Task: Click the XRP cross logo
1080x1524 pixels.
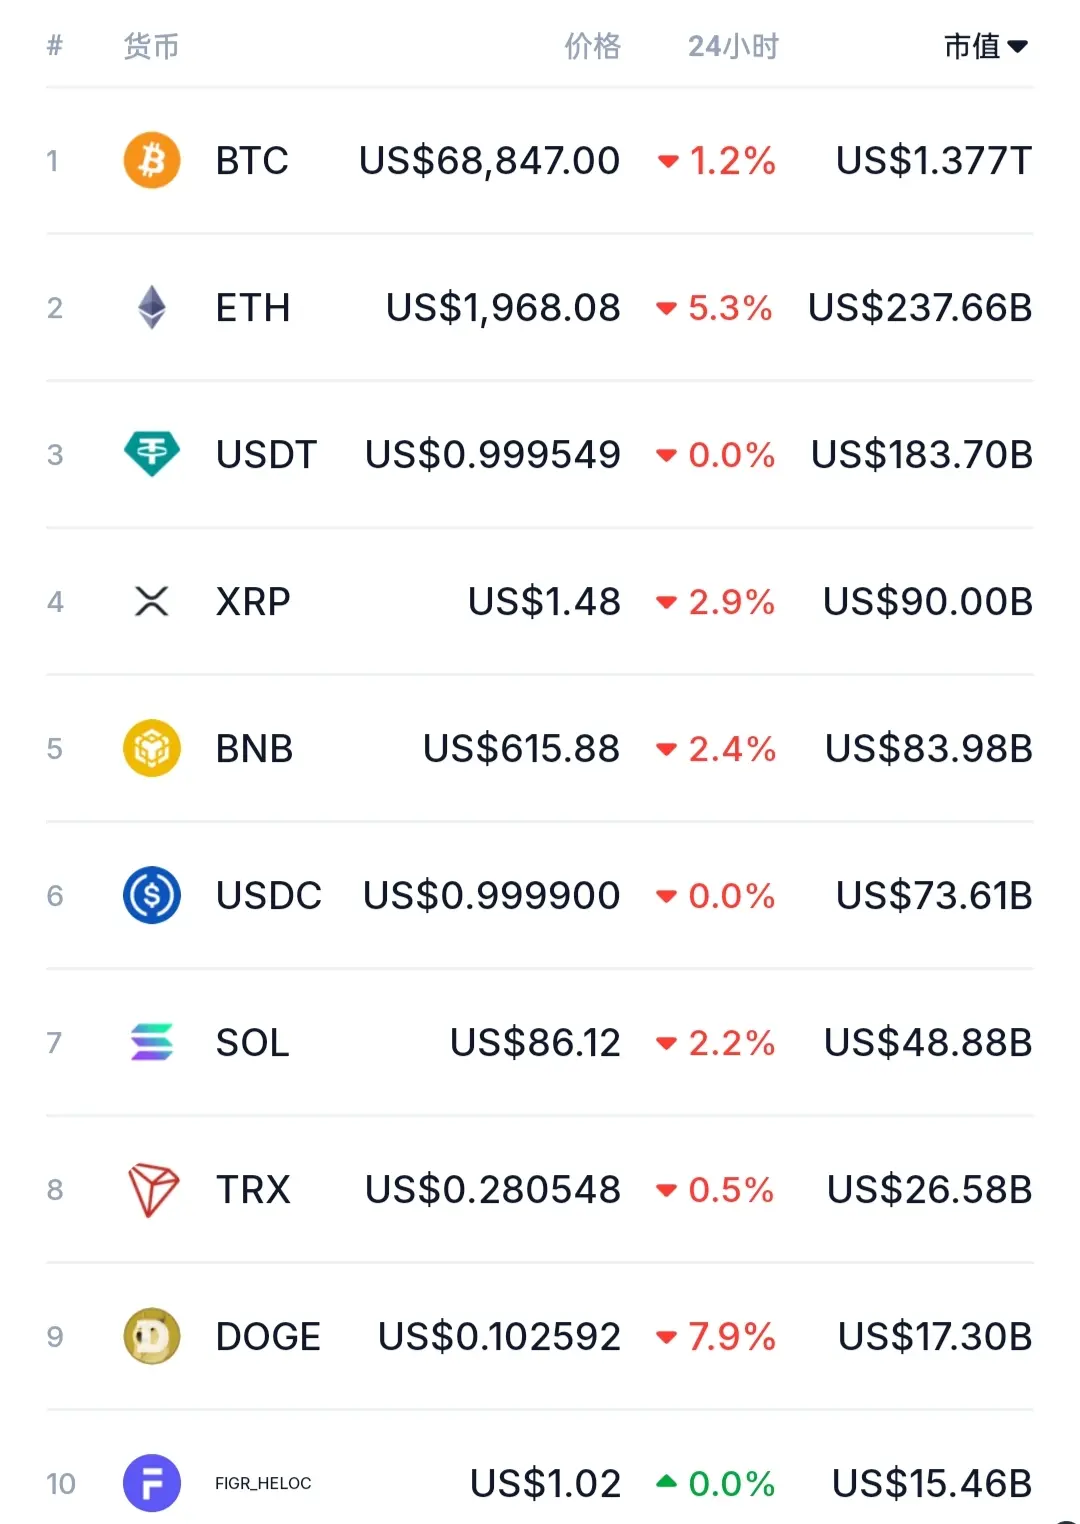Action: [152, 601]
